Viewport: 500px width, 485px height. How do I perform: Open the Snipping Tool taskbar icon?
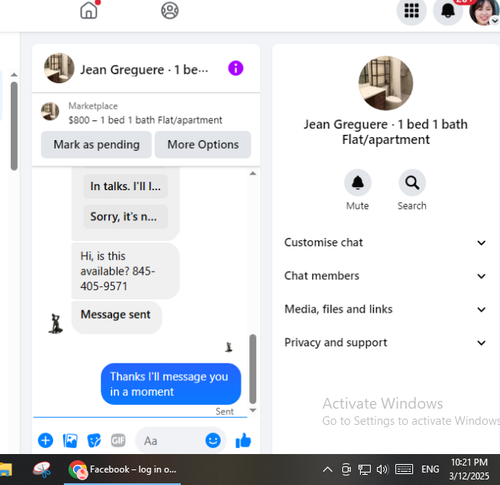tap(42, 470)
